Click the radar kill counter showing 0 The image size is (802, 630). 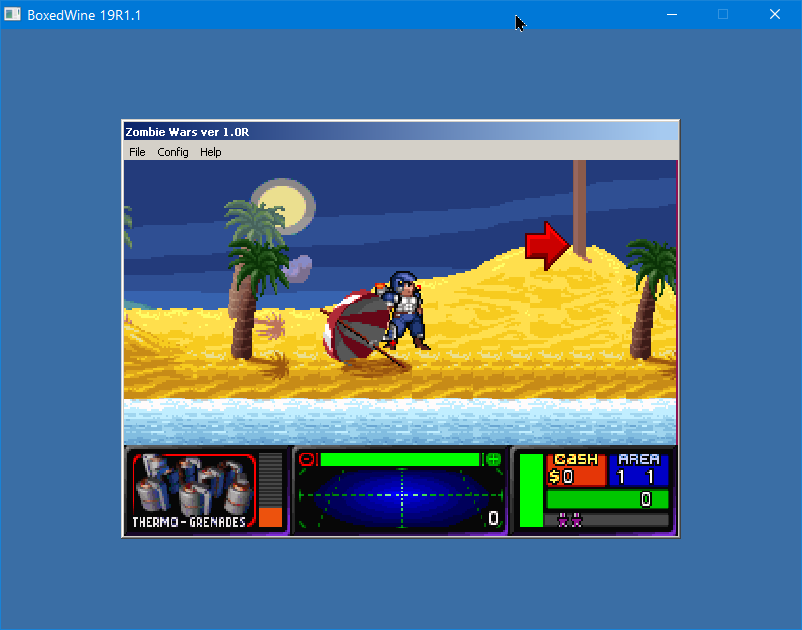(x=493, y=519)
